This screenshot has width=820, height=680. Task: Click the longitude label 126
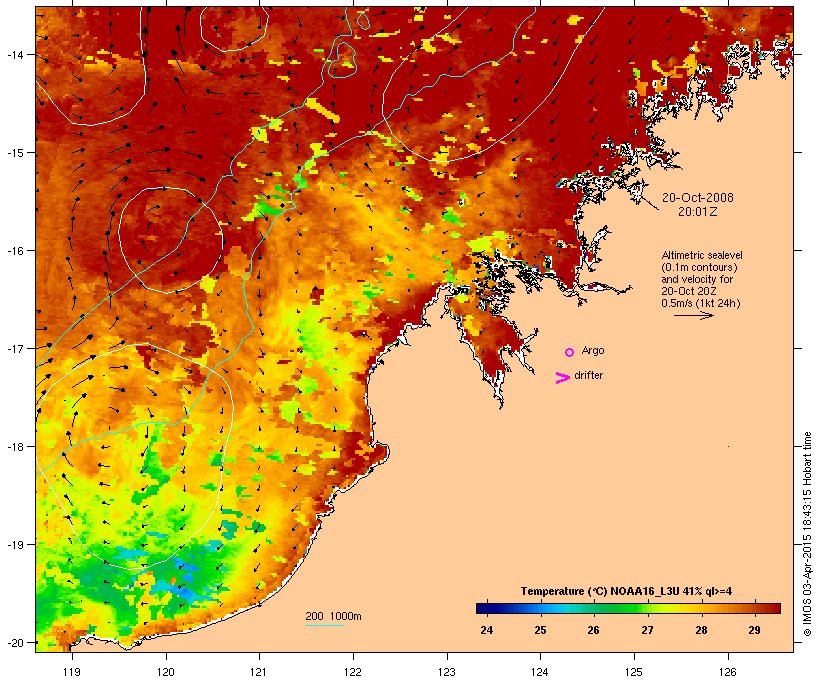[727, 672]
